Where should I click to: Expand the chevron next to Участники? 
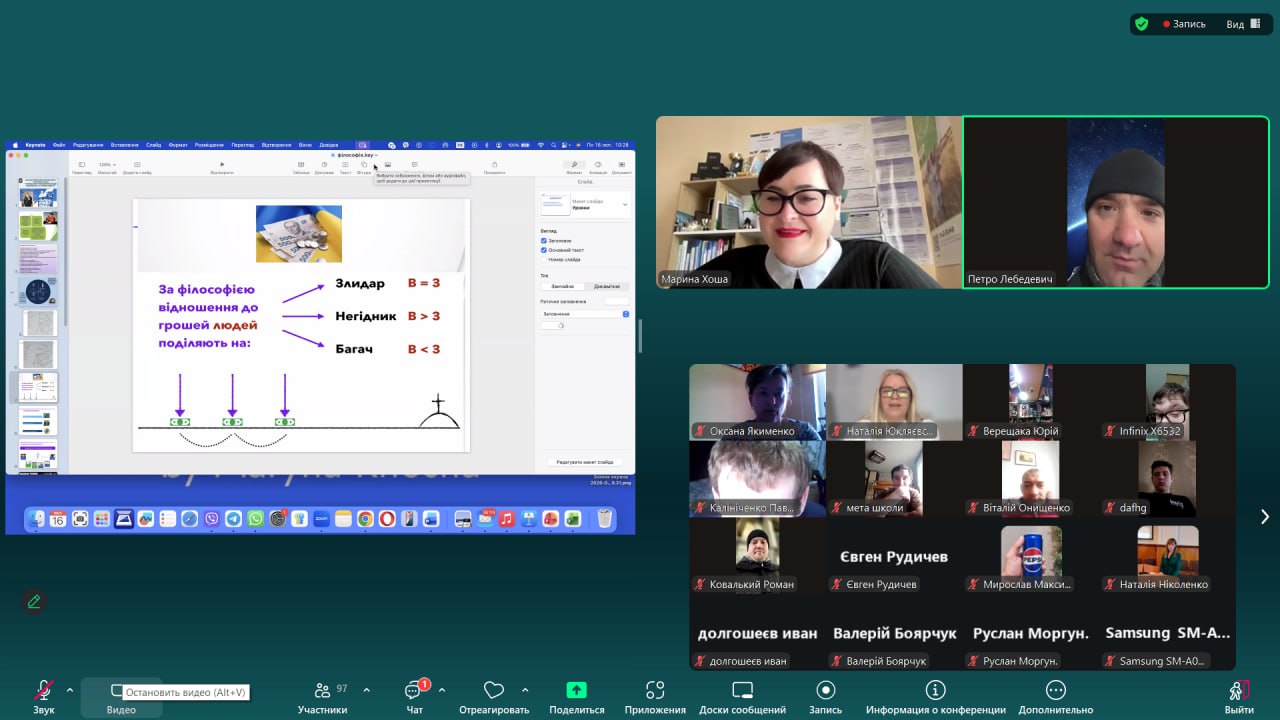[x=366, y=690]
